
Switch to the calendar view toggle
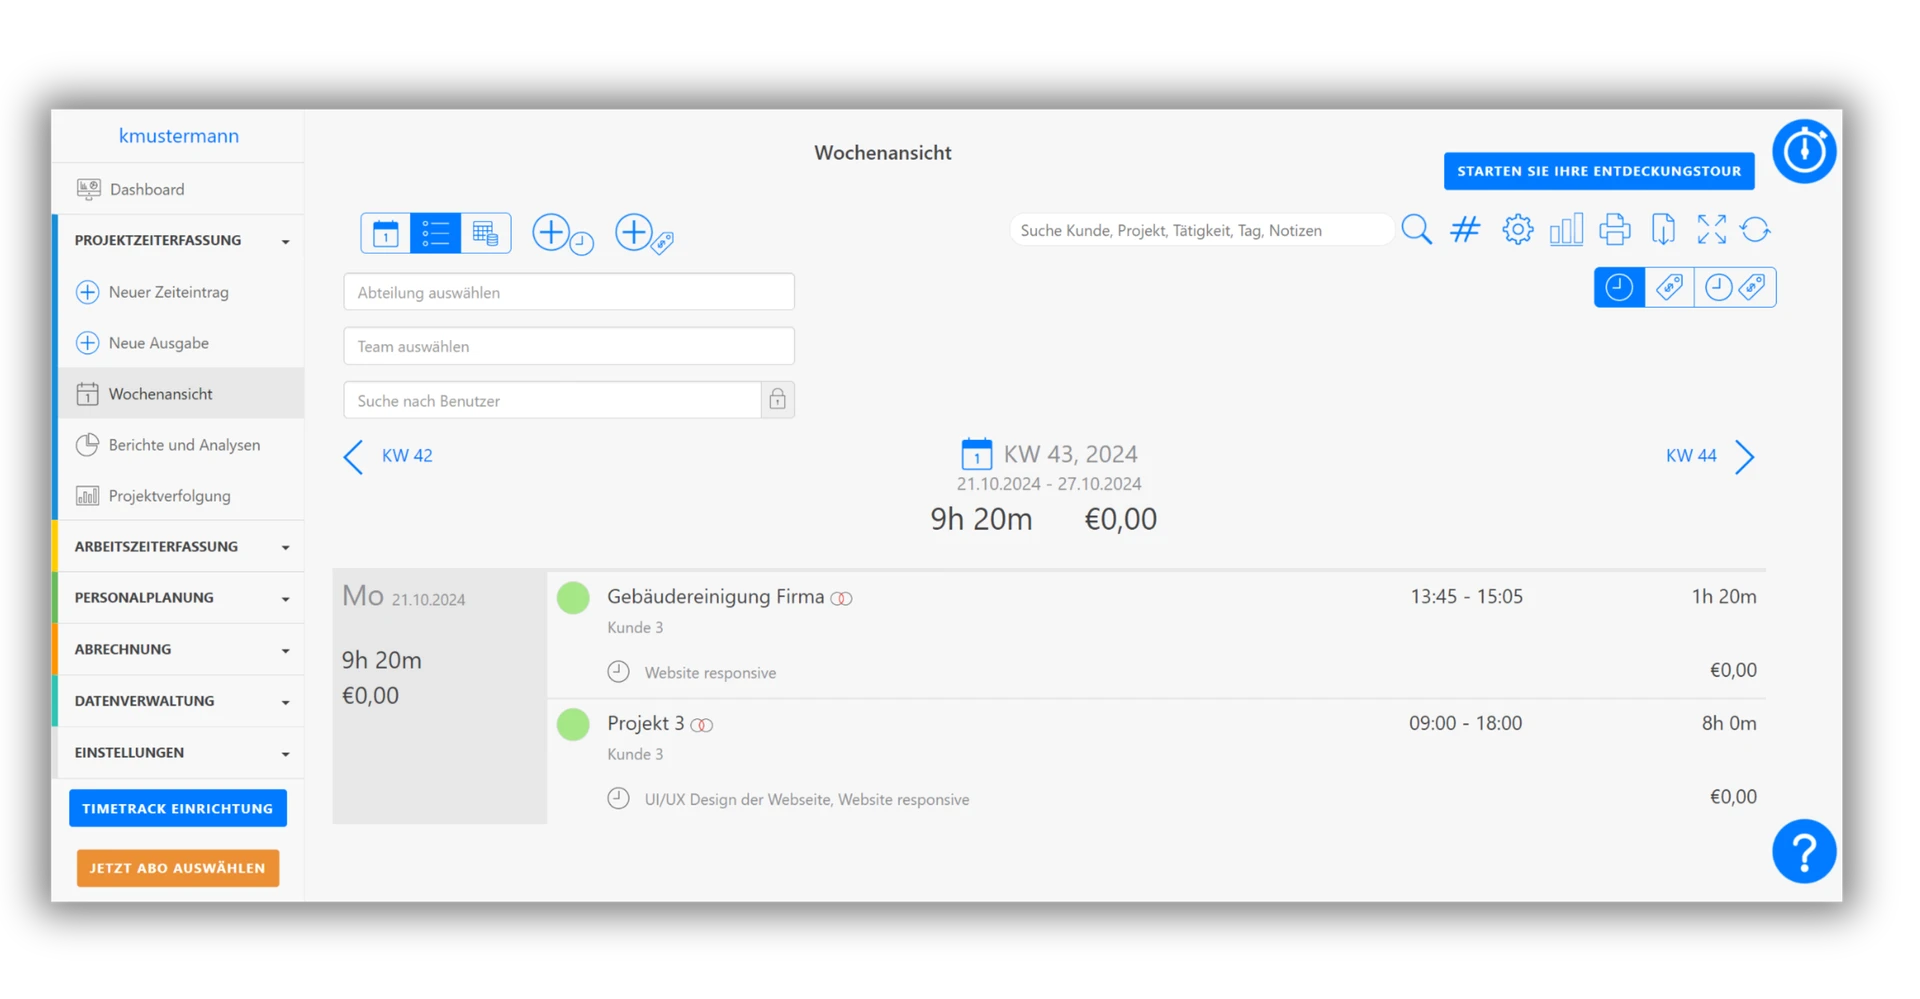click(386, 234)
